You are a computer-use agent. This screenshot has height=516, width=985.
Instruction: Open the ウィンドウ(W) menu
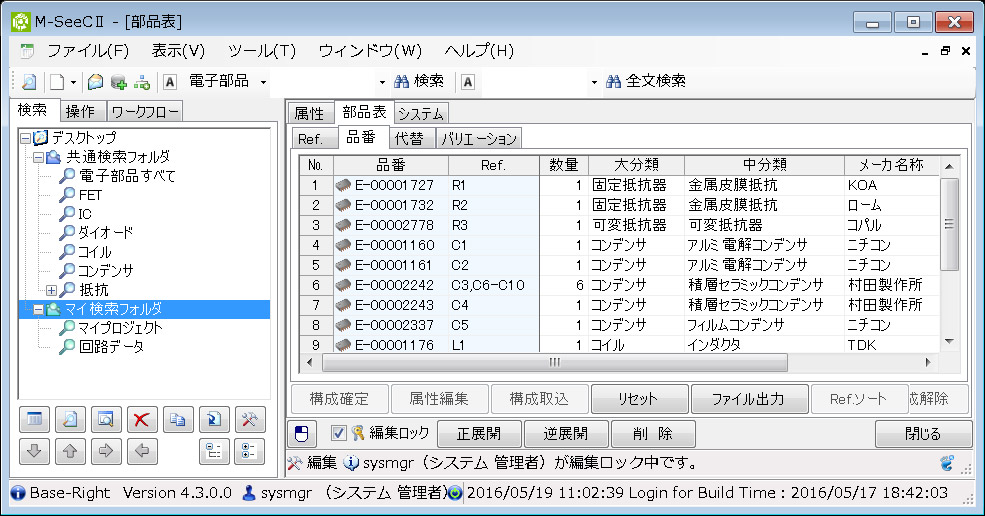[370, 51]
